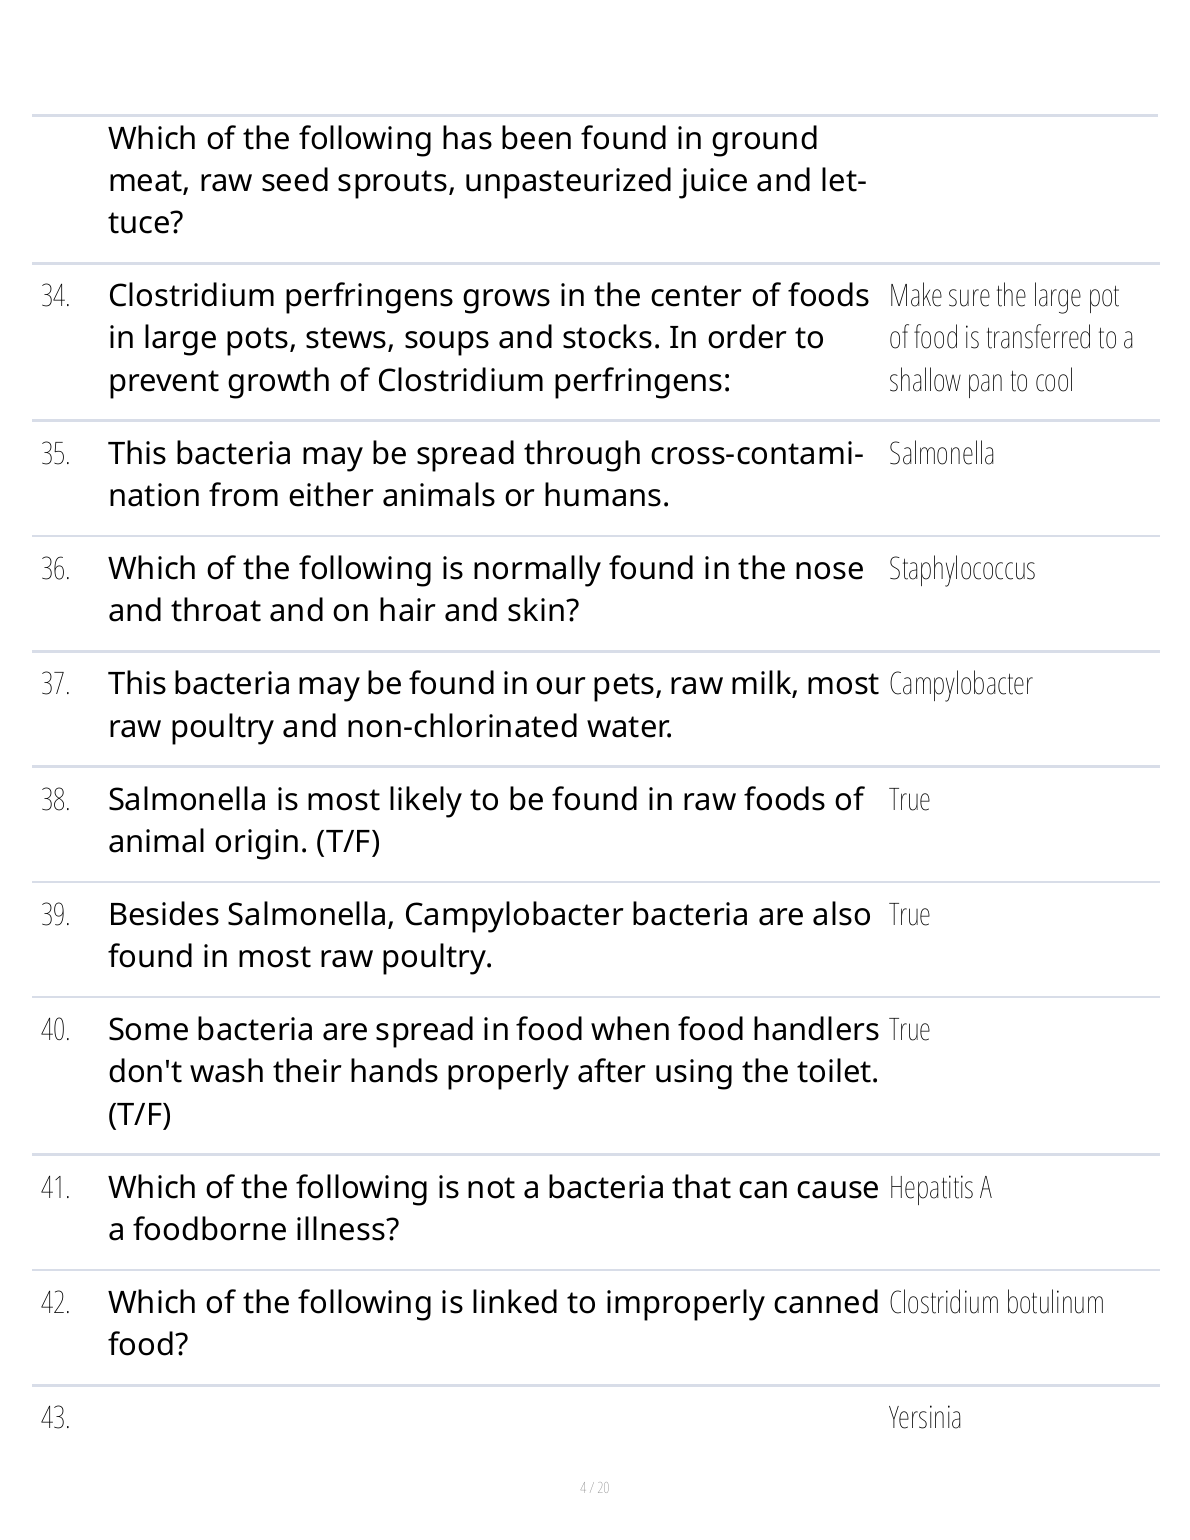The image size is (1190, 1540).
Task: Select the 'Staphylococcus' answer
Action: click(962, 569)
